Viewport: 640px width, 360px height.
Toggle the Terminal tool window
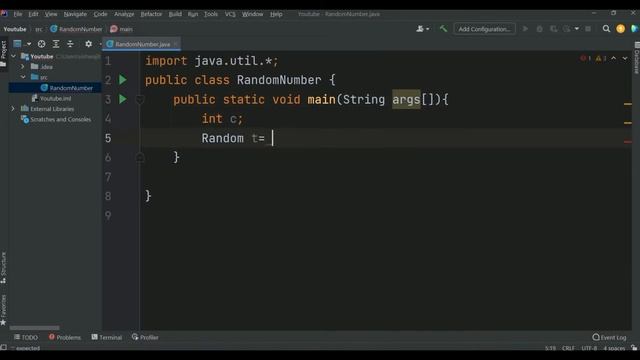tap(107, 337)
